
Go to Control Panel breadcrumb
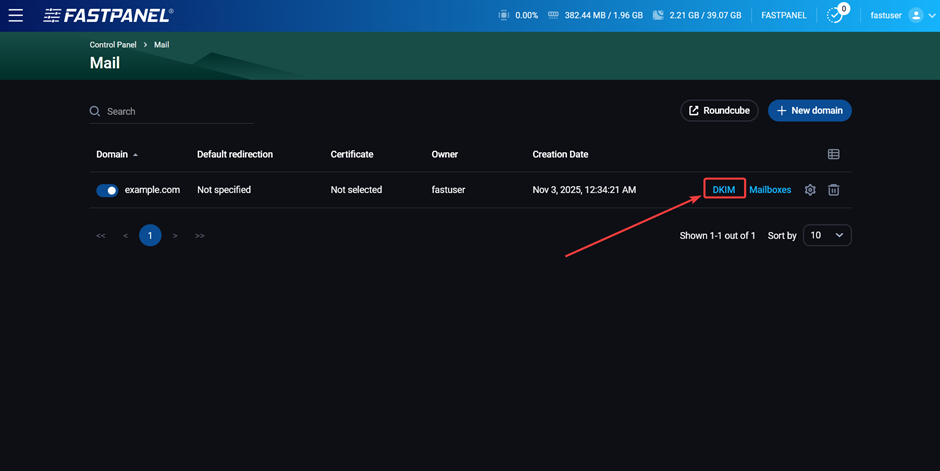coord(113,45)
